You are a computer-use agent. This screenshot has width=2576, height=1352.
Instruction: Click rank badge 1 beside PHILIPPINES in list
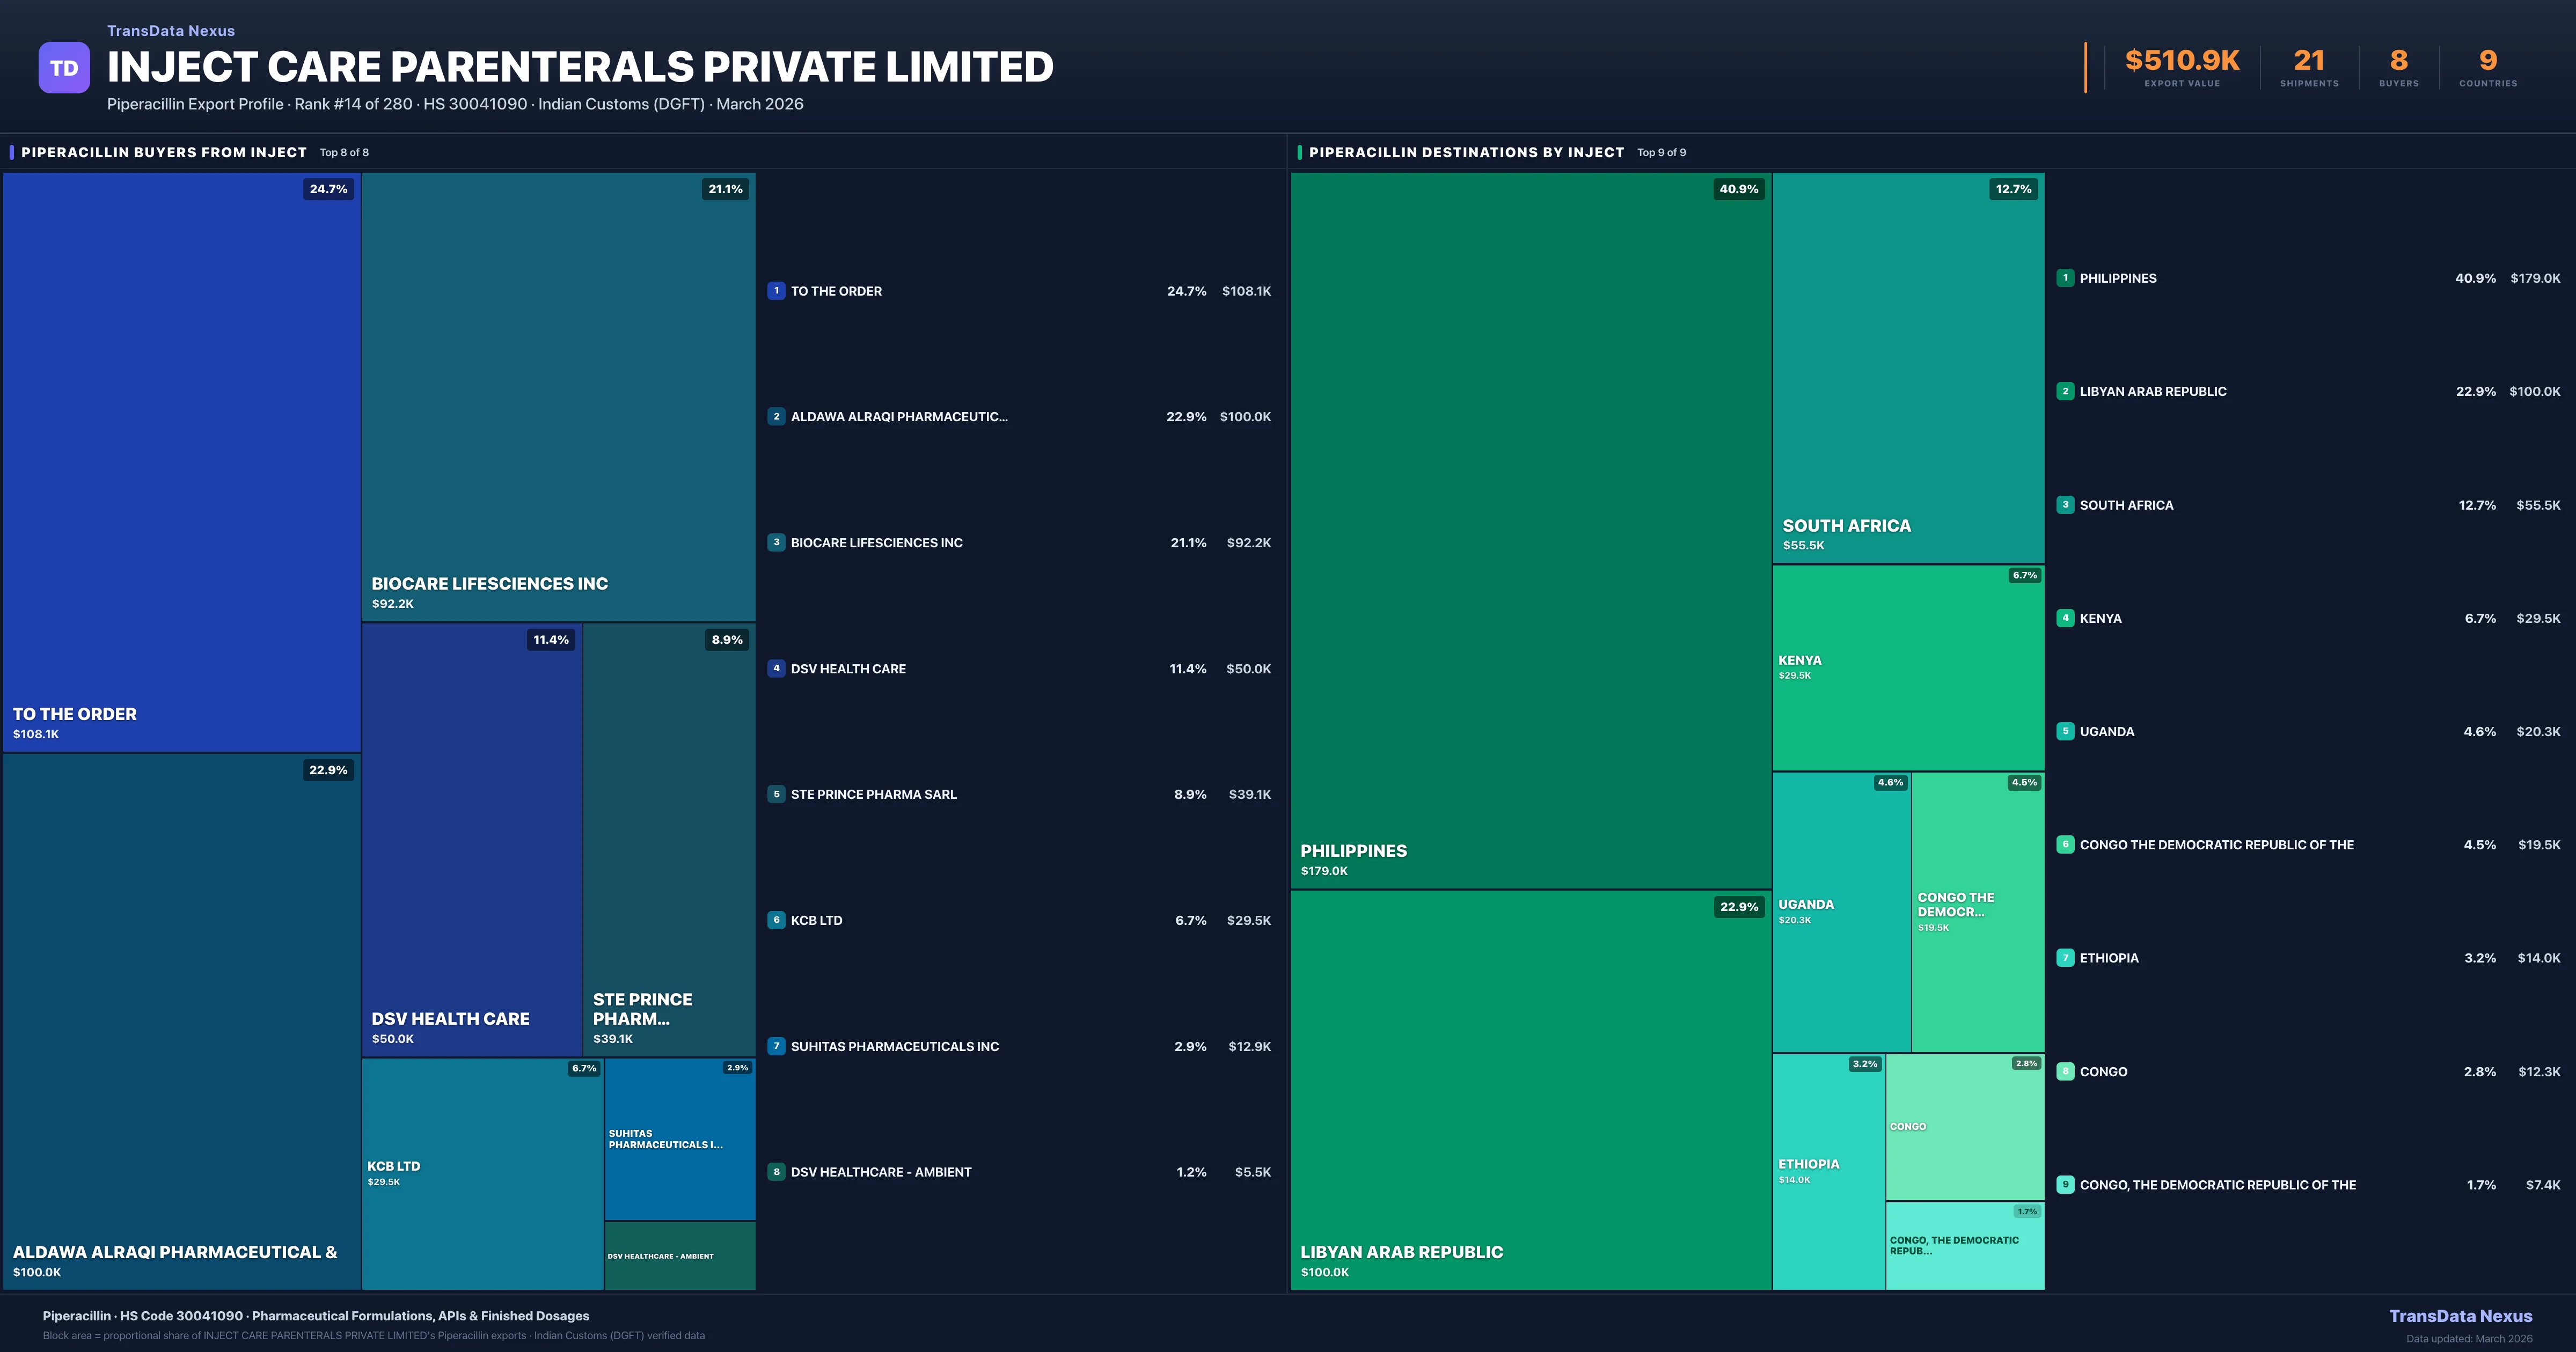click(x=2065, y=278)
